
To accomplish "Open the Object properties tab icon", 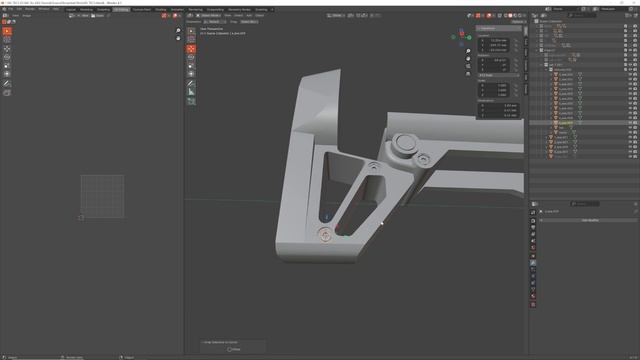I will point(533,256).
